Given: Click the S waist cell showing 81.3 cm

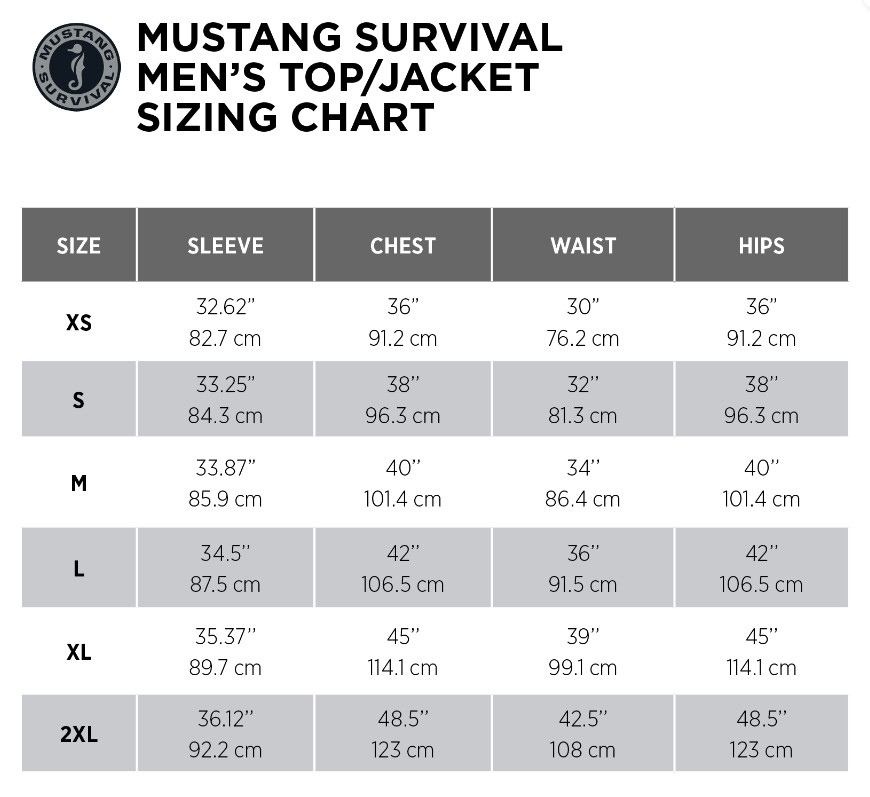Looking at the screenshot, I should [x=583, y=415].
